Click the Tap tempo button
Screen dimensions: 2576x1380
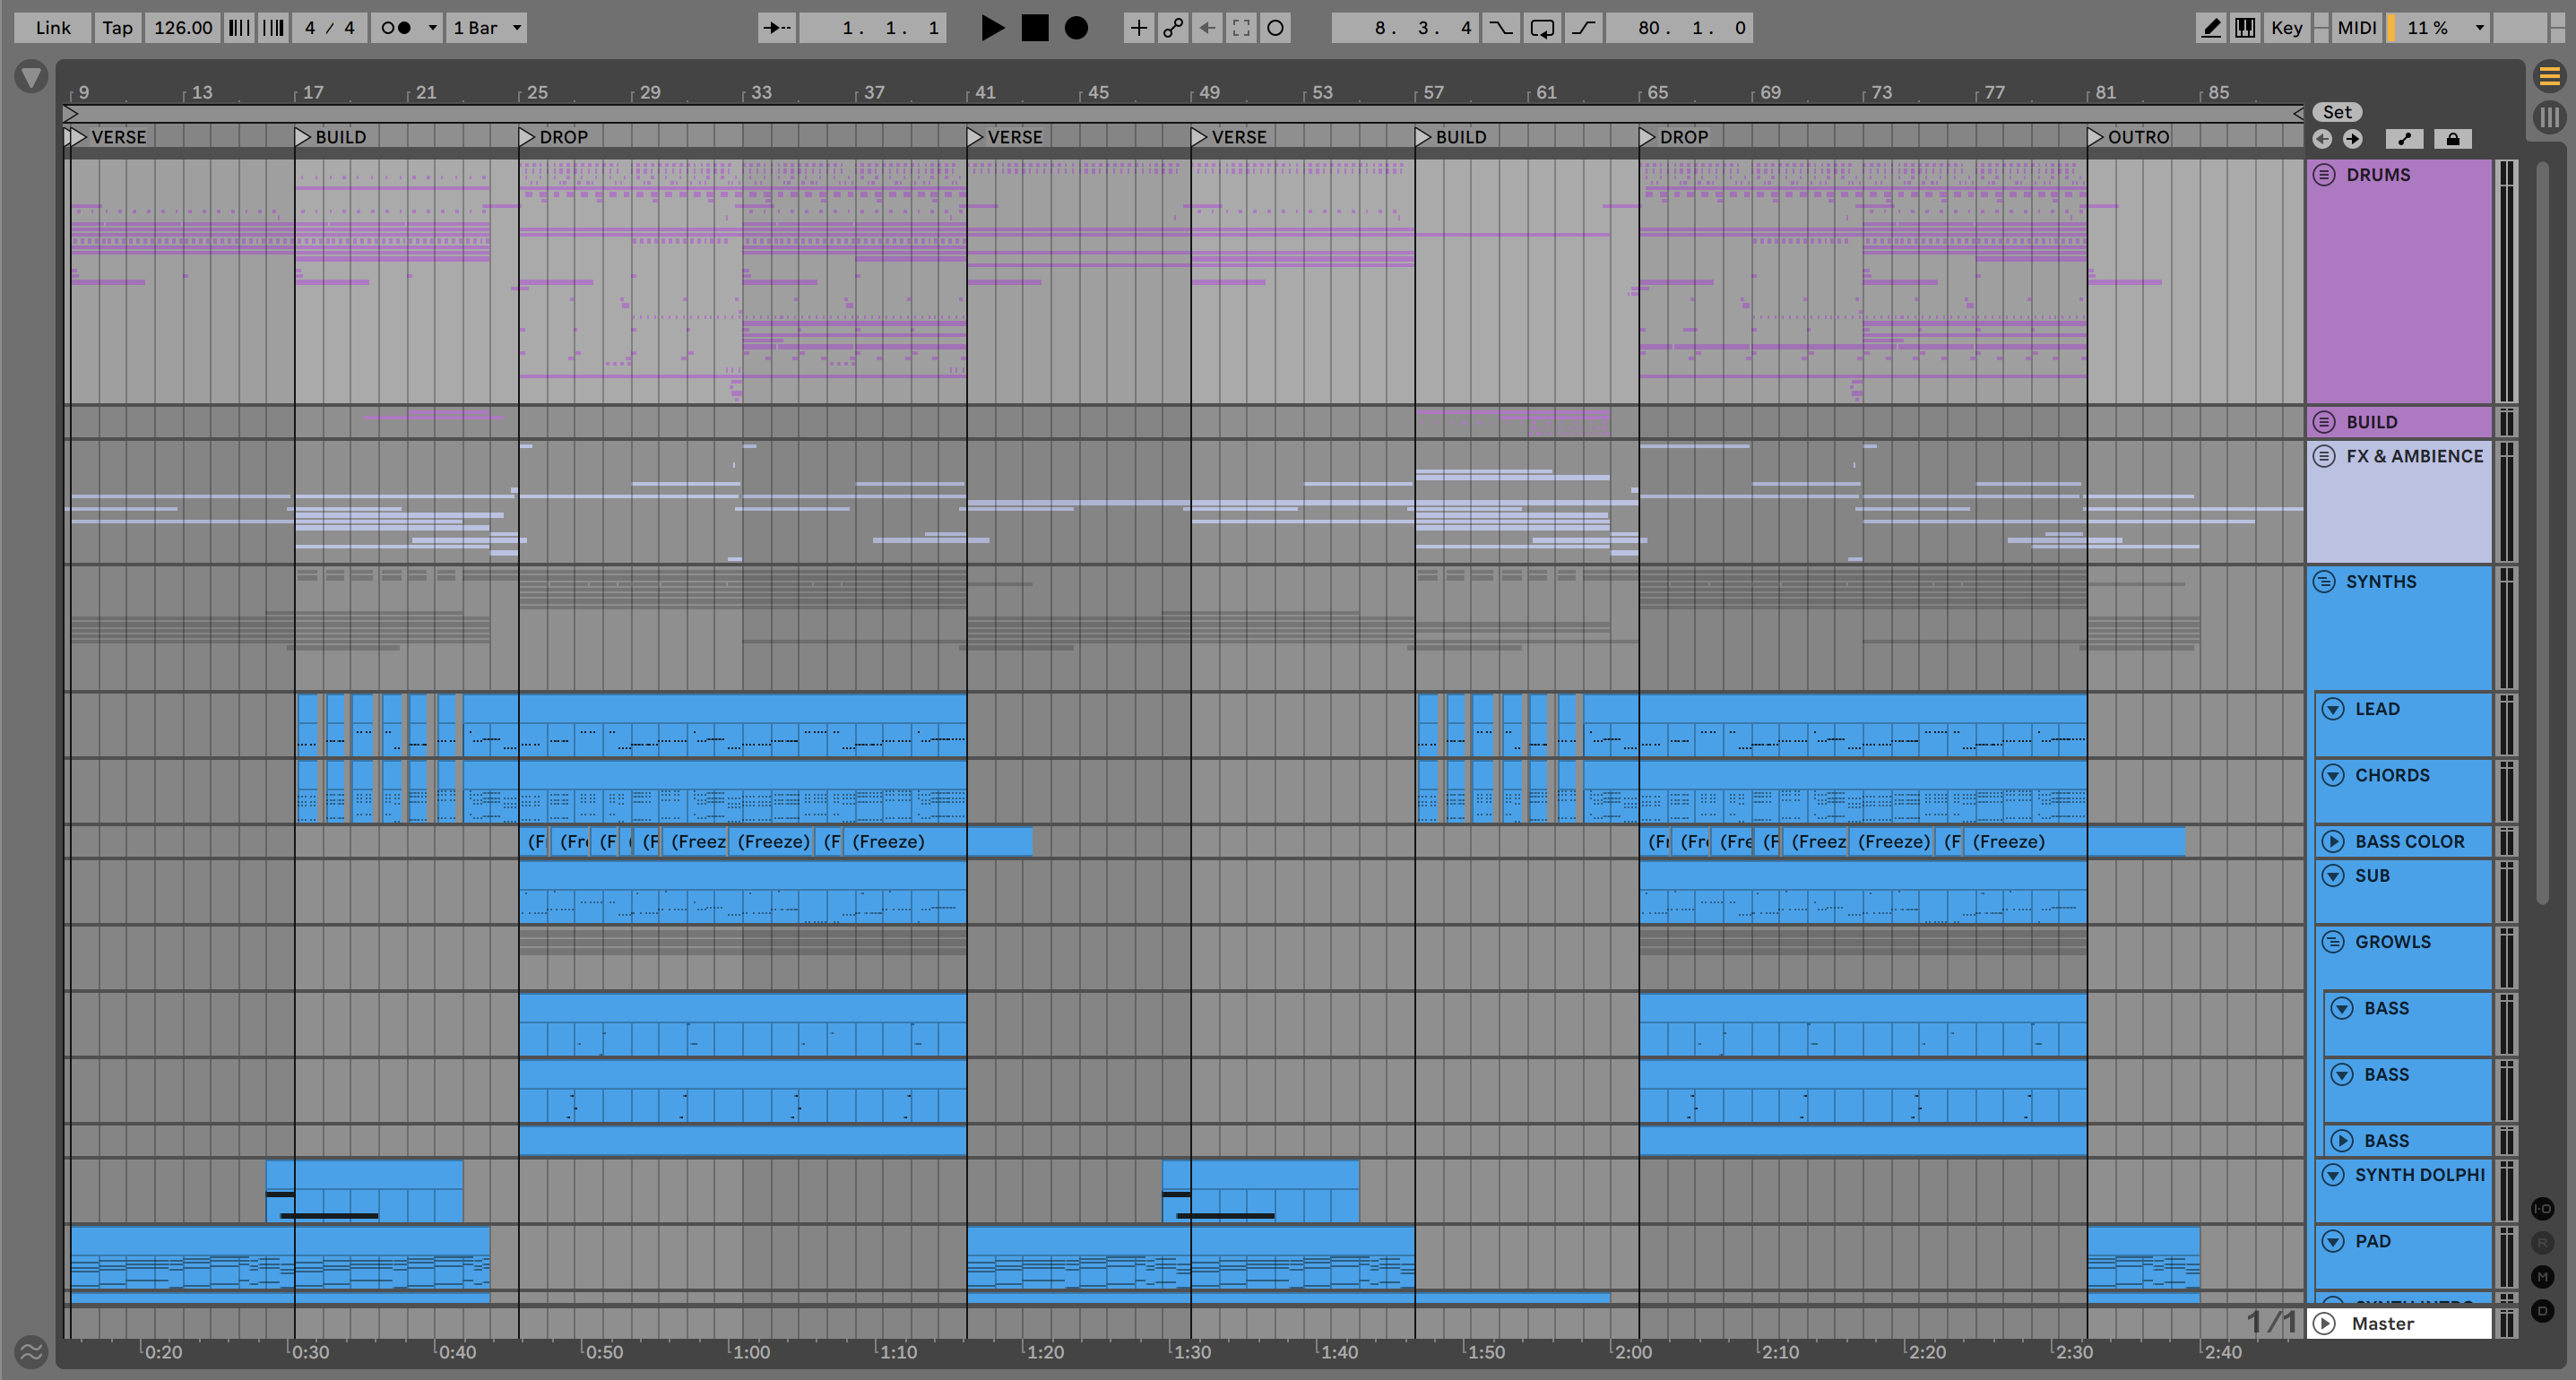(x=117, y=28)
